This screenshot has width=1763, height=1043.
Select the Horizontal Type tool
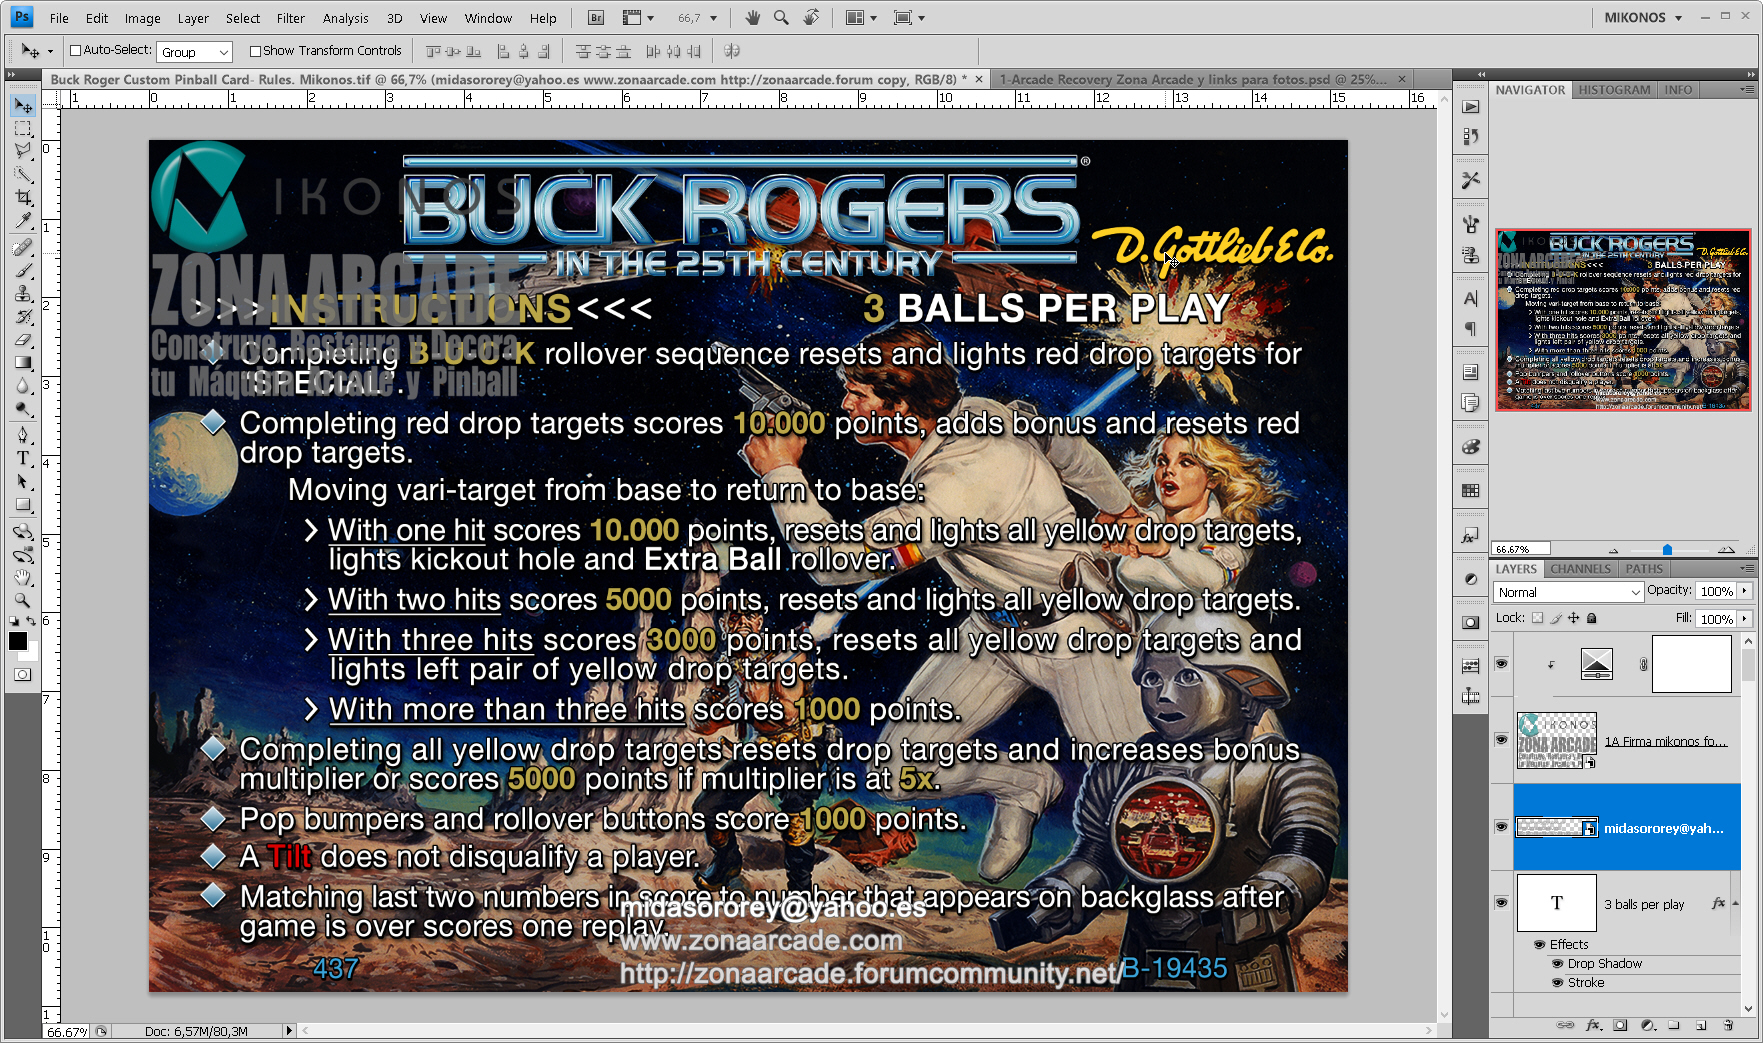(x=23, y=458)
